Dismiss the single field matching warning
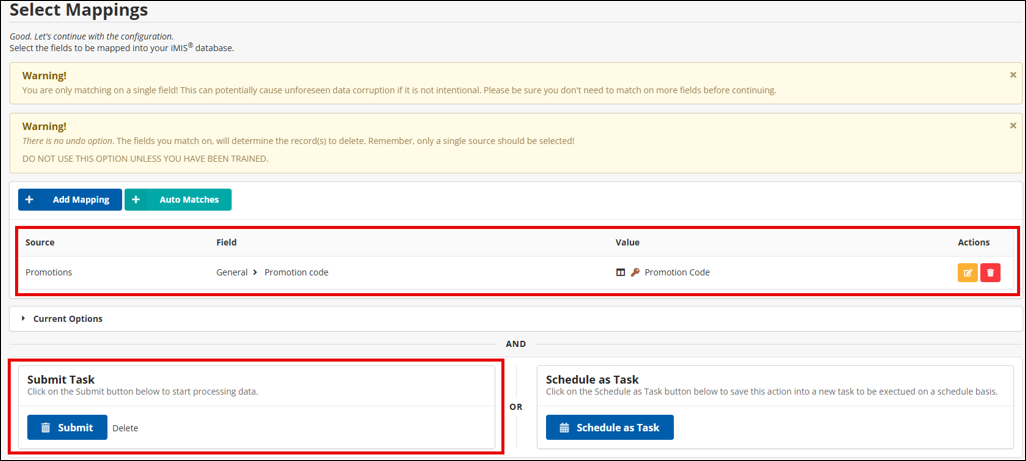1026x461 pixels. (1012, 75)
